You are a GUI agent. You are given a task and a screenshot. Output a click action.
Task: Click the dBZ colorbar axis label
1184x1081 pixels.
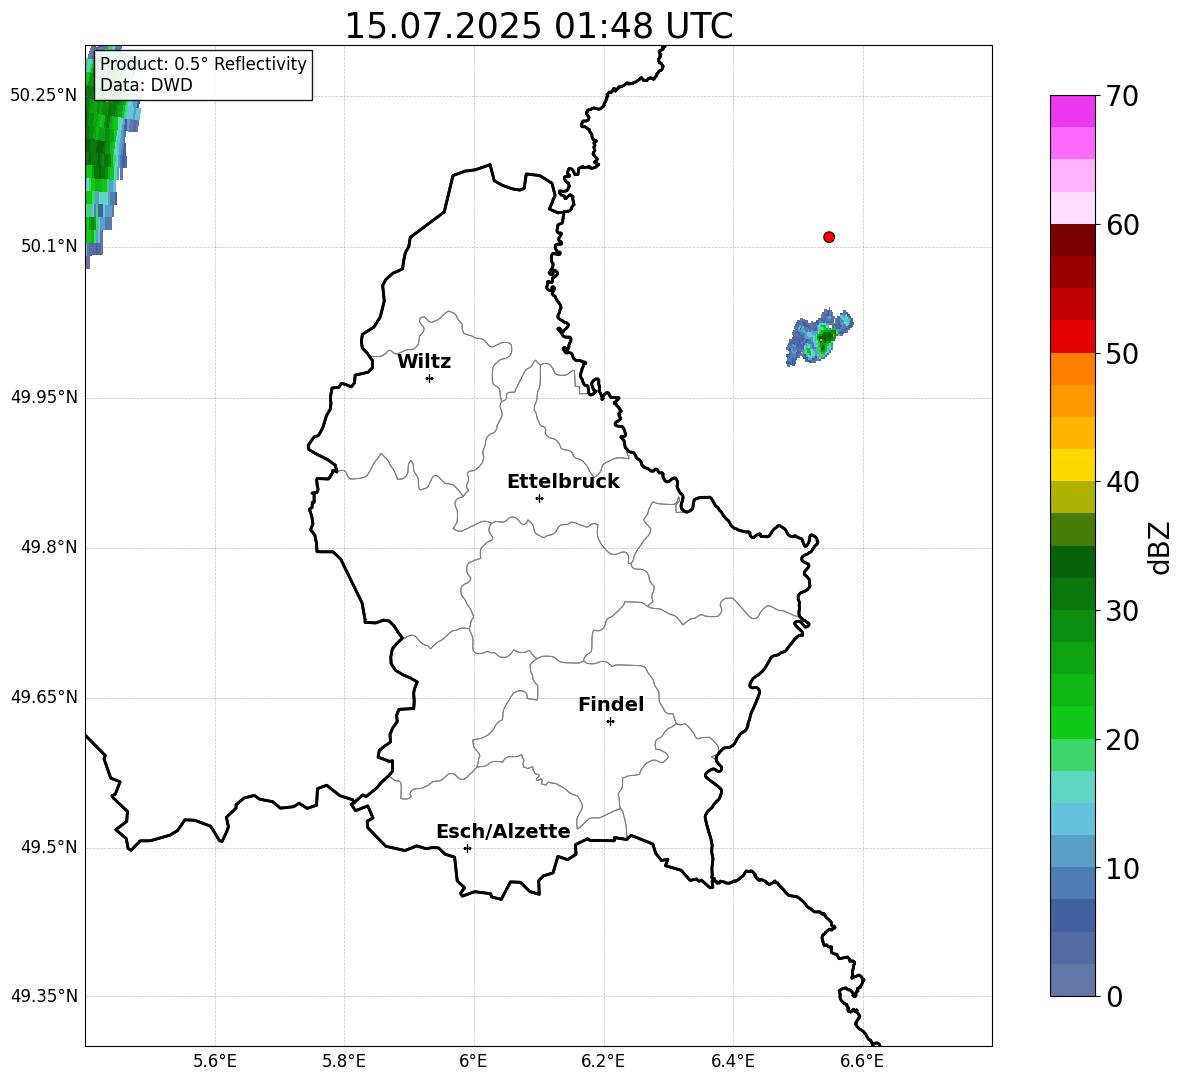(1159, 547)
